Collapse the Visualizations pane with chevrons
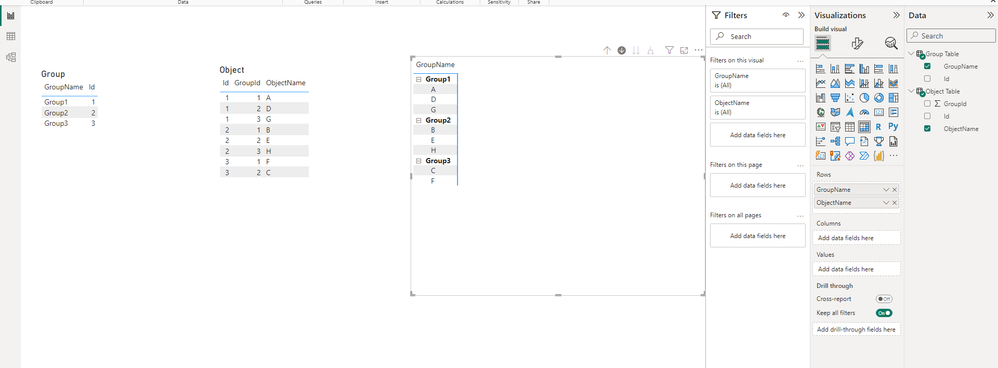Viewport: 998px width, 368px height. click(896, 15)
